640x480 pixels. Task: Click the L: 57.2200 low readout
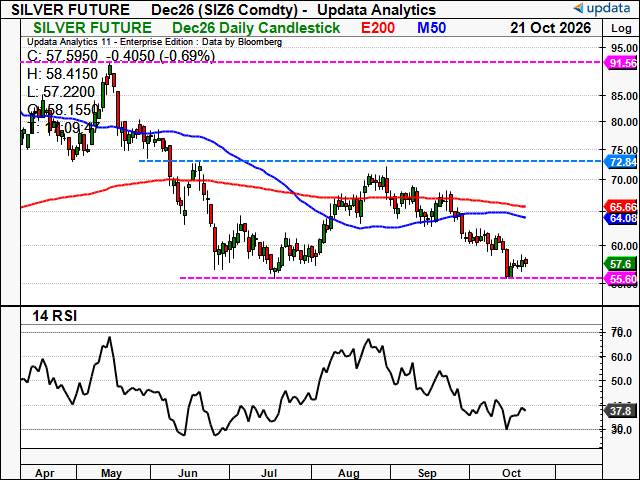(x=61, y=92)
